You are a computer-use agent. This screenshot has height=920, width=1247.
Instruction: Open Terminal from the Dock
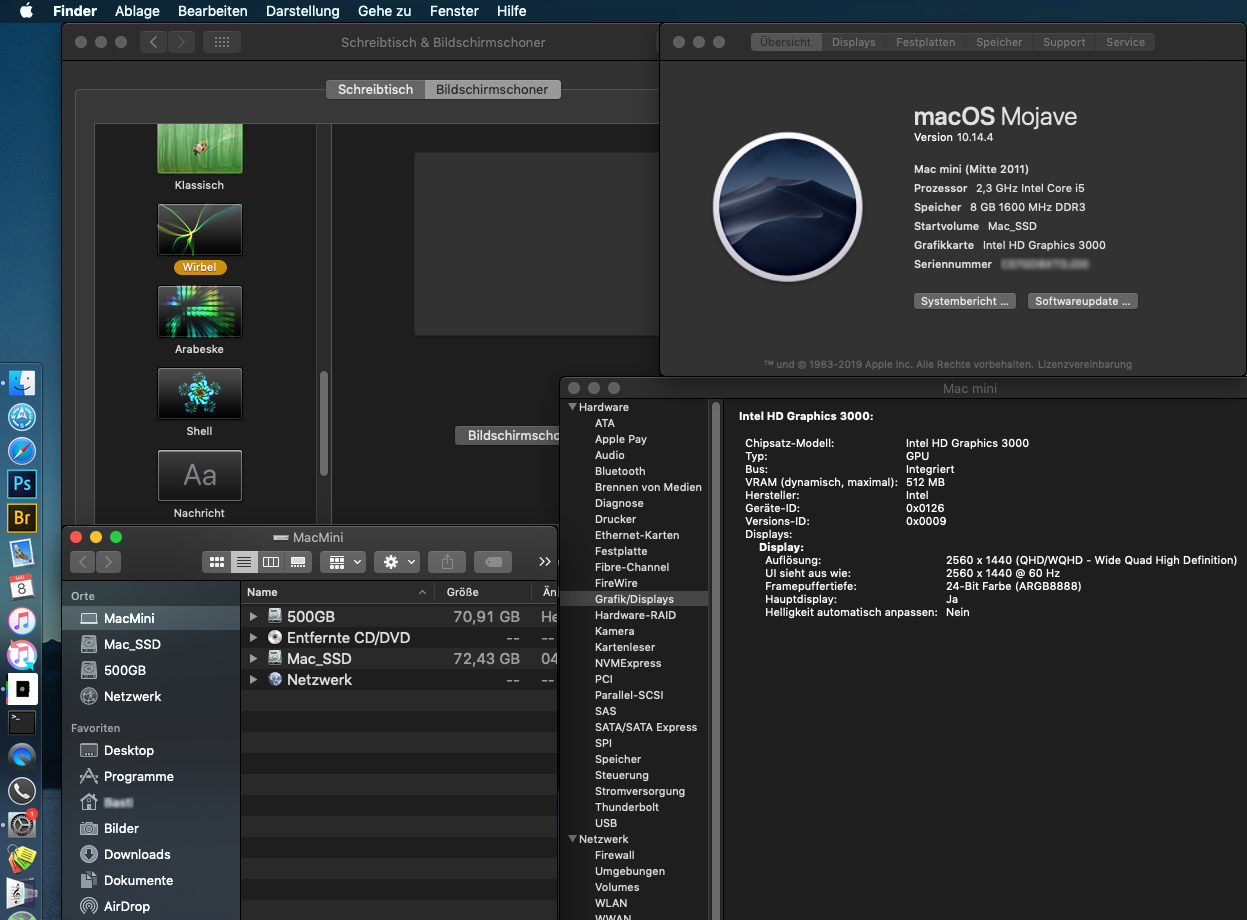pos(22,721)
